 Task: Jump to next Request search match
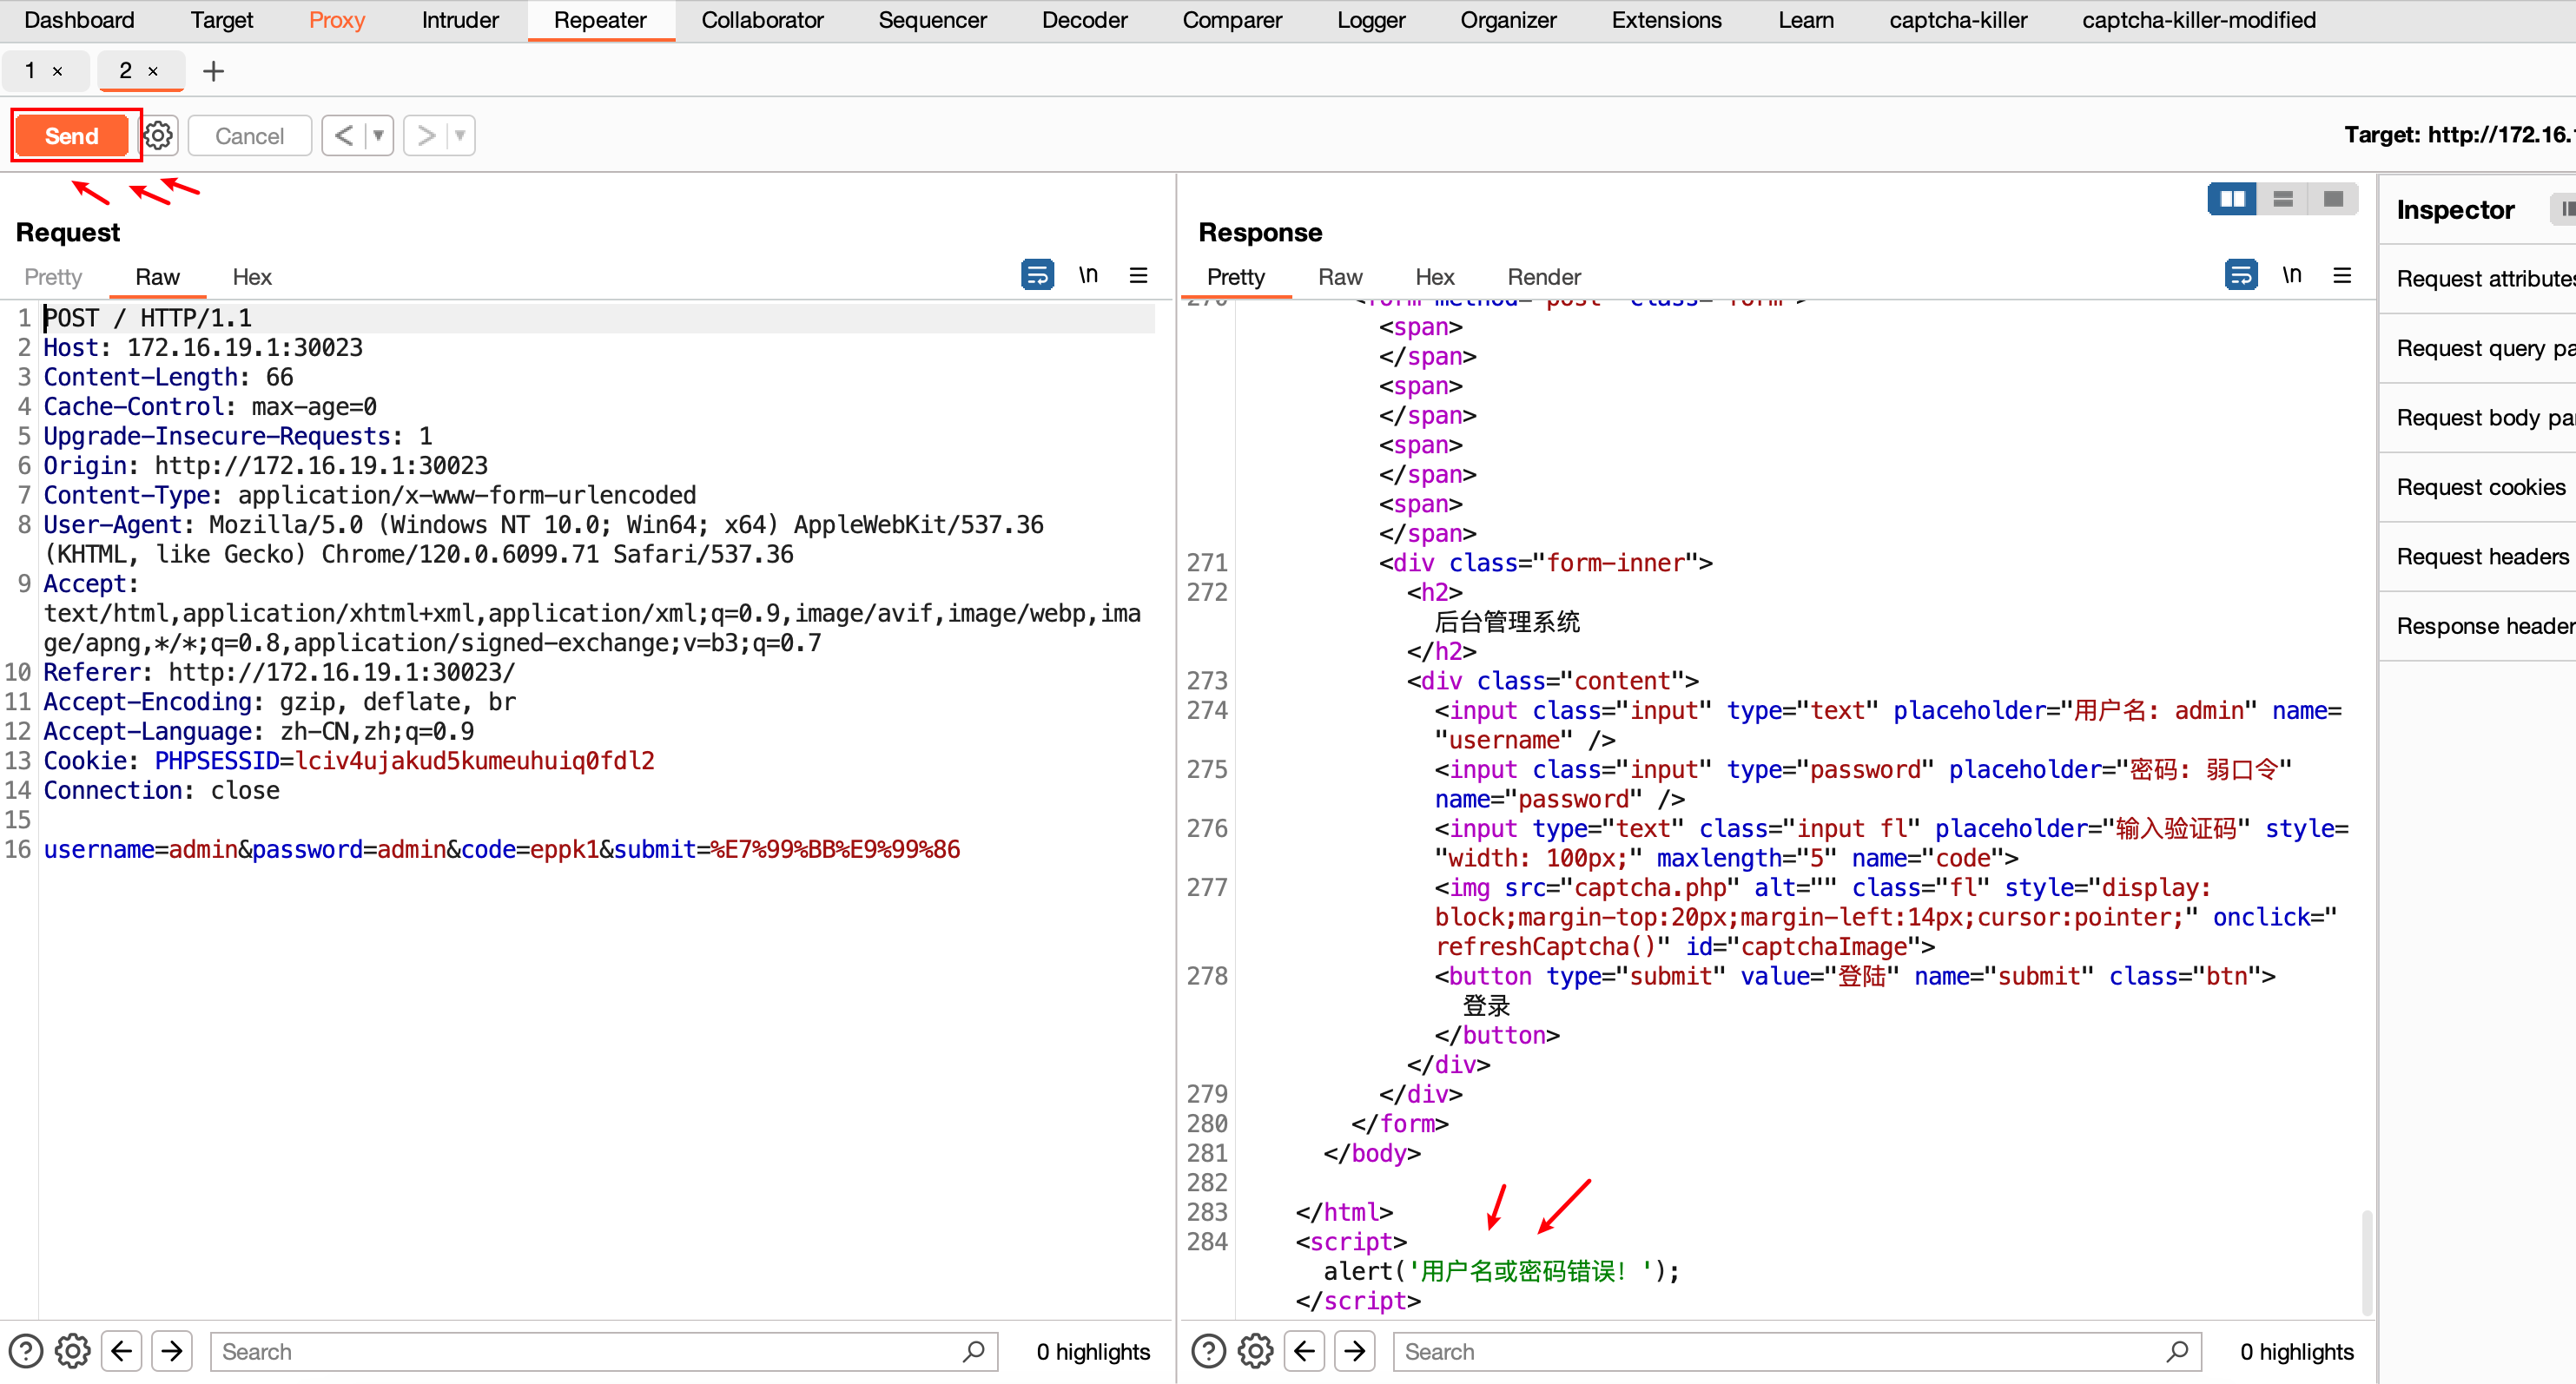click(172, 1351)
